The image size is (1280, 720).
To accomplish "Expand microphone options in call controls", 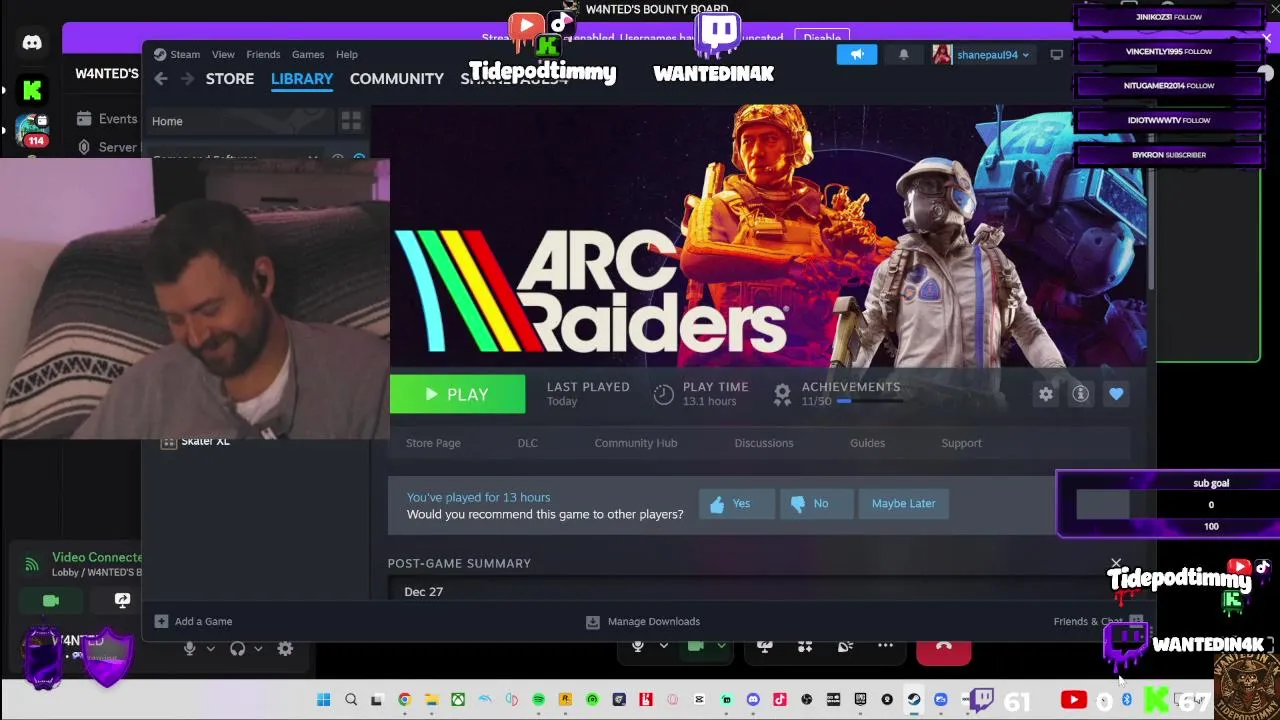I will tap(663, 646).
